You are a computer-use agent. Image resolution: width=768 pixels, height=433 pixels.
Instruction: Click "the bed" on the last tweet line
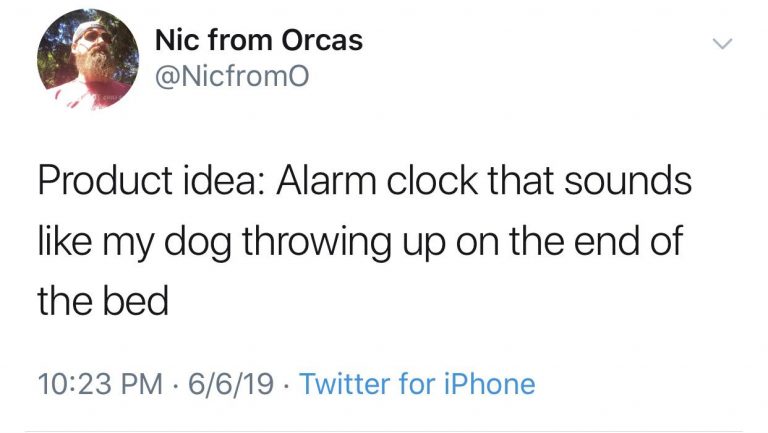pos(103,301)
